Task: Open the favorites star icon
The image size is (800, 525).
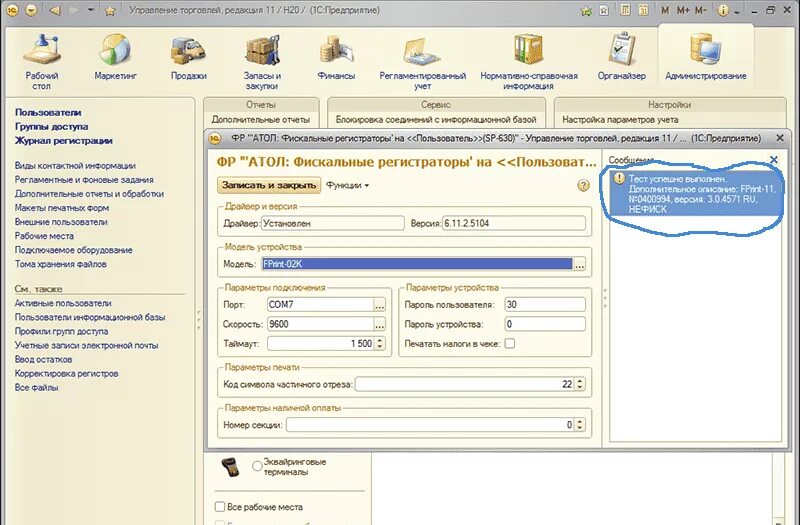Action: (x=110, y=10)
